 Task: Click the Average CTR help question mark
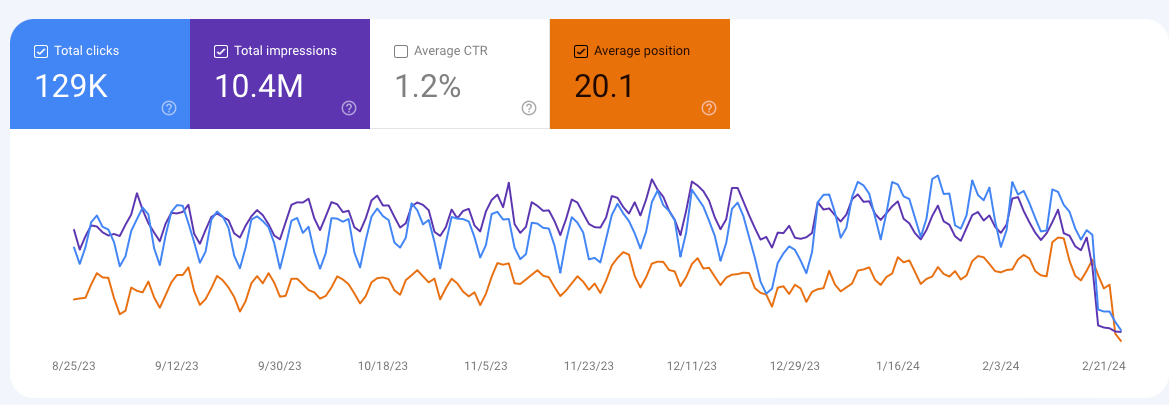[x=529, y=108]
